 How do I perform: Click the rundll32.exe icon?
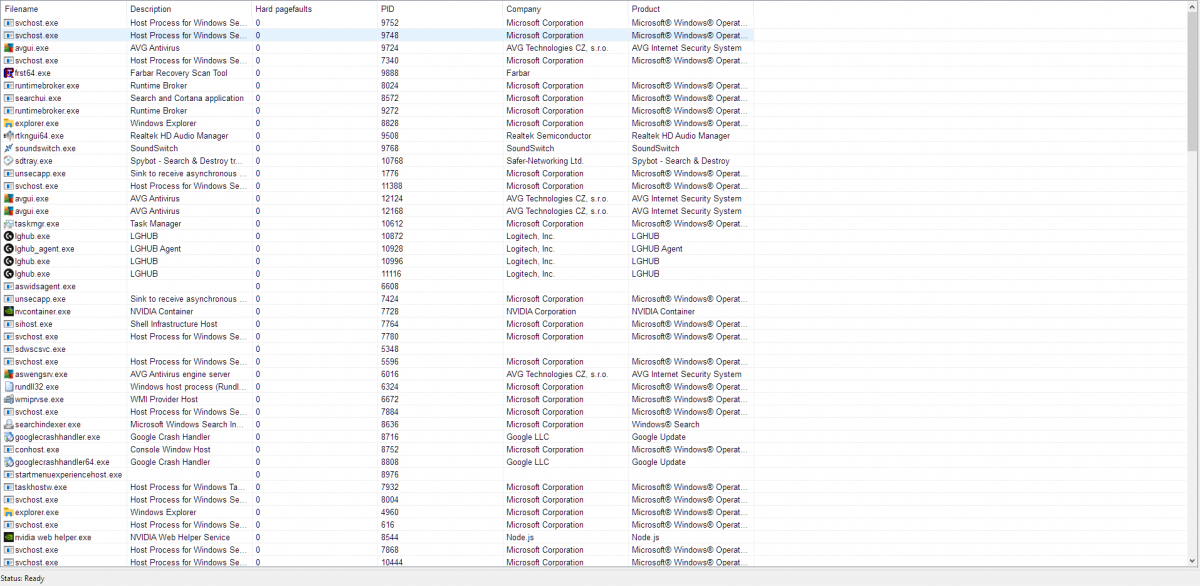tap(9, 387)
